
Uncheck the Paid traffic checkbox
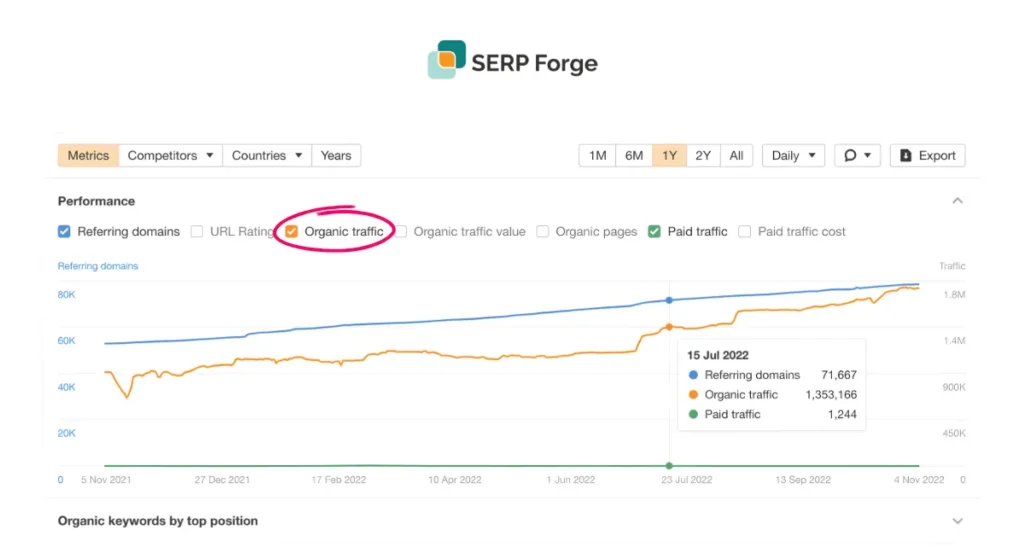tap(654, 231)
